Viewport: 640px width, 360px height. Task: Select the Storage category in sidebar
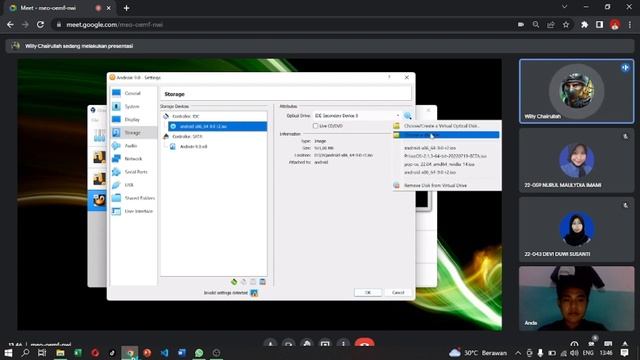133,132
